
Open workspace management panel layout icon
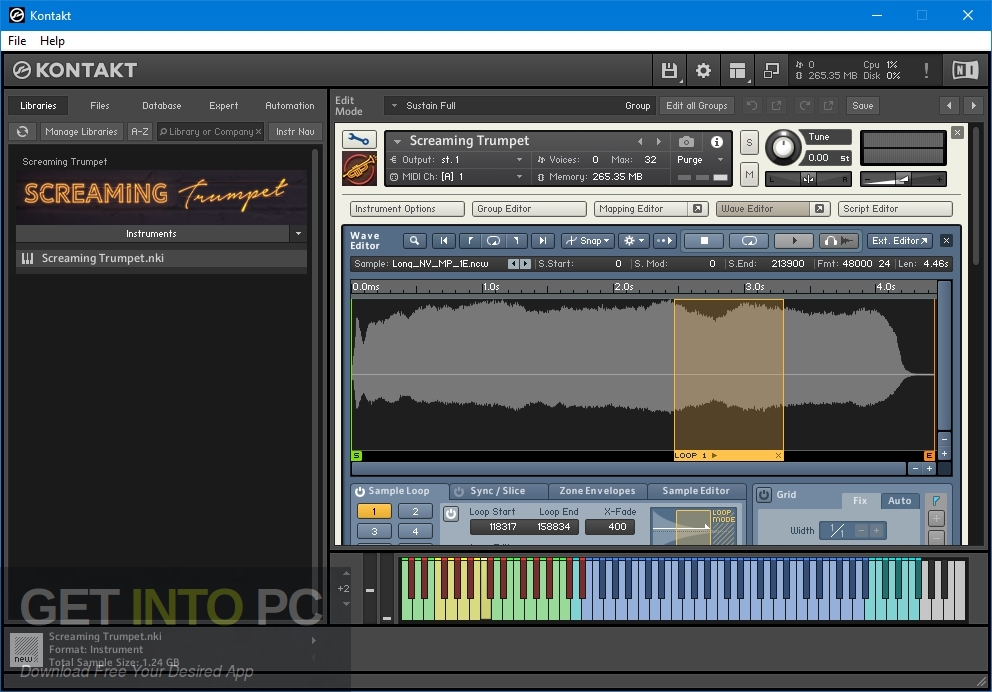tap(737, 70)
